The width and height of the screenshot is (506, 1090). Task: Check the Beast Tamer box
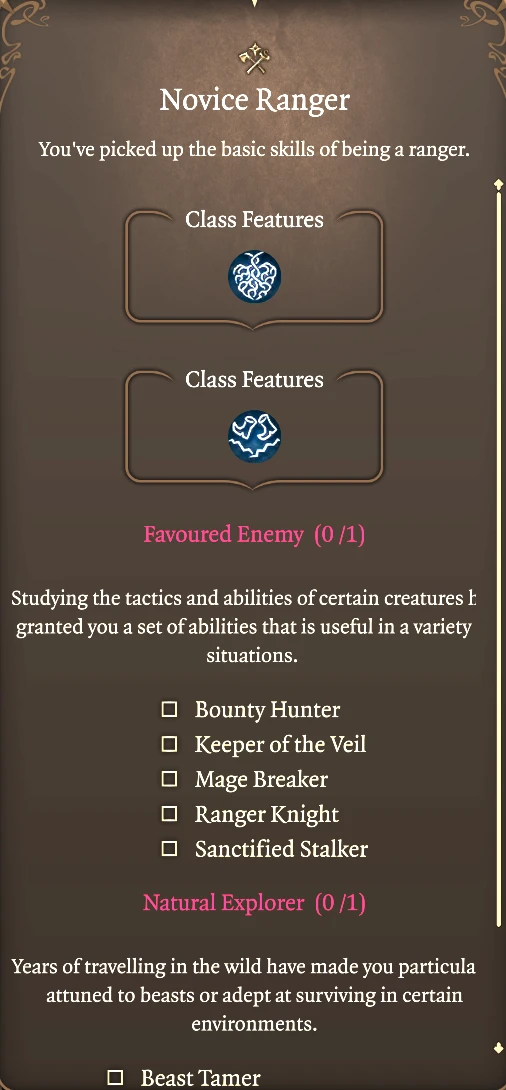pos(115,1078)
